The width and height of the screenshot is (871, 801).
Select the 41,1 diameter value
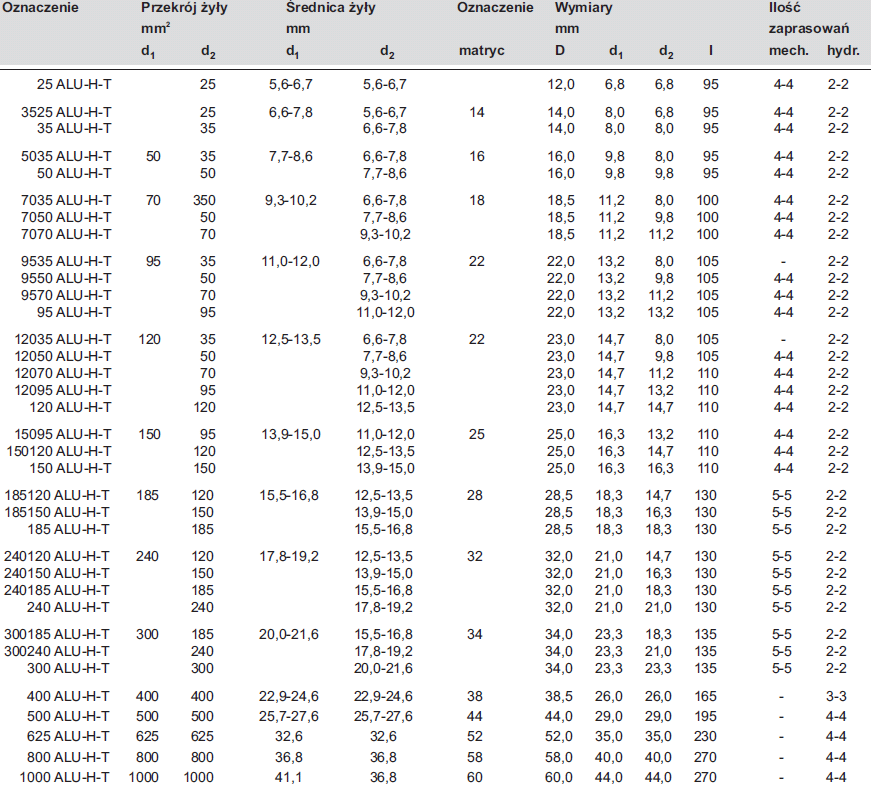[x=290, y=778]
